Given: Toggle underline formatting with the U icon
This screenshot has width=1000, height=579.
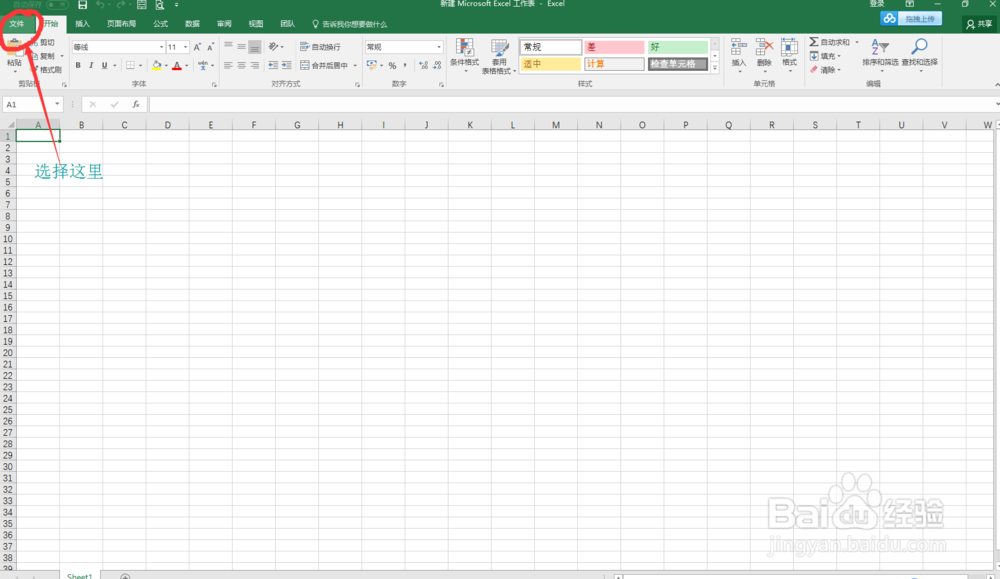Looking at the screenshot, I should click(x=103, y=65).
